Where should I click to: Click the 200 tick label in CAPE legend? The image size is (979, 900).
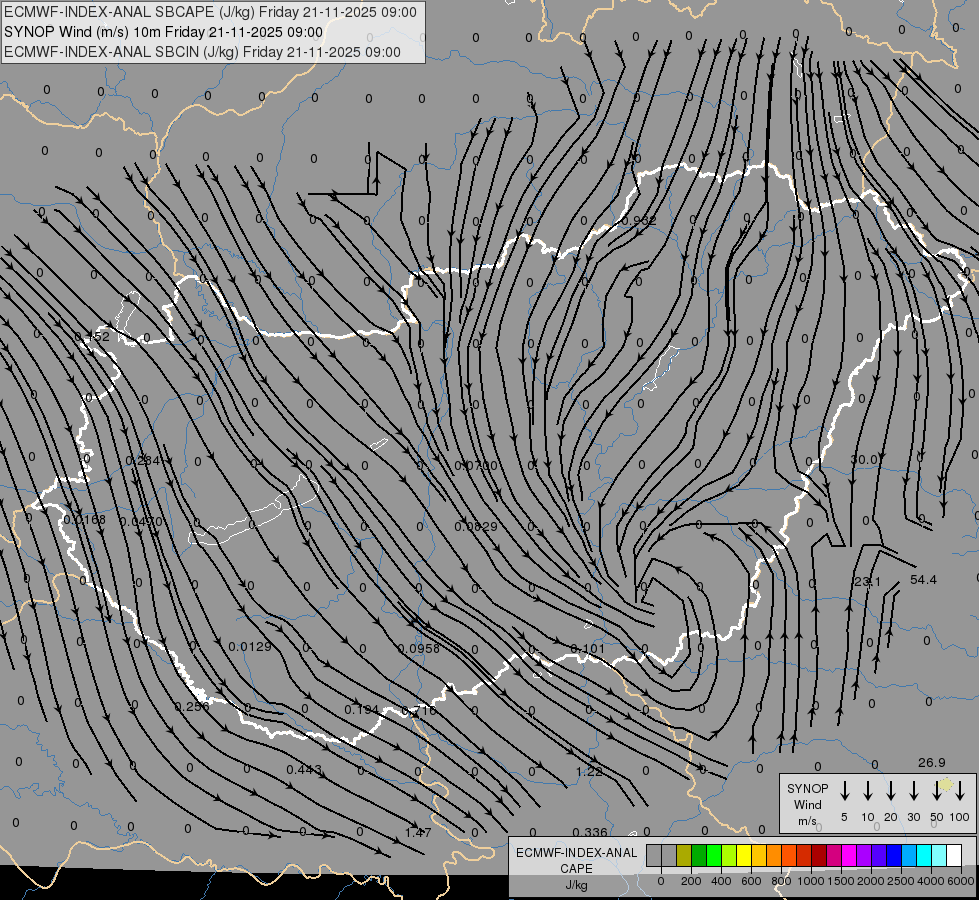pyautogui.click(x=691, y=881)
